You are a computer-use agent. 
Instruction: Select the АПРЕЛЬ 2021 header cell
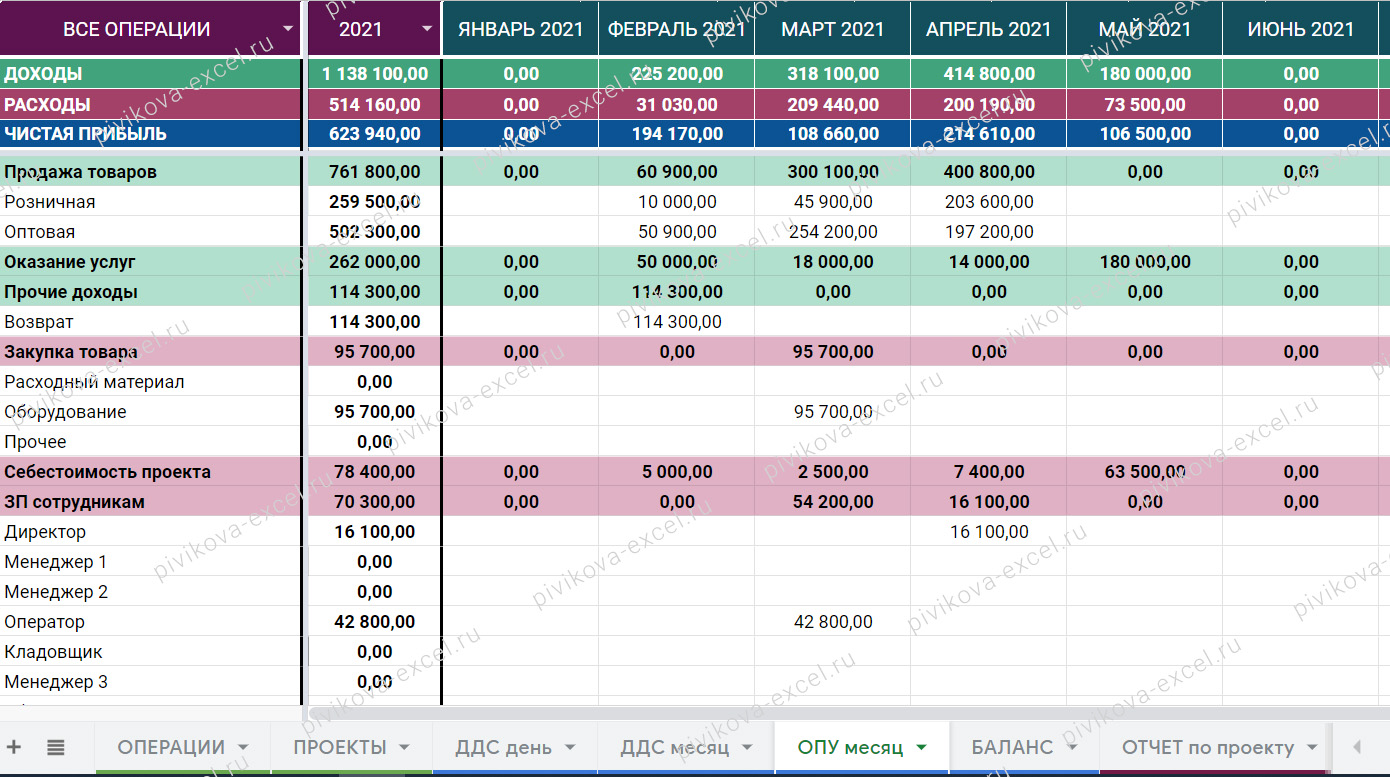989,29
